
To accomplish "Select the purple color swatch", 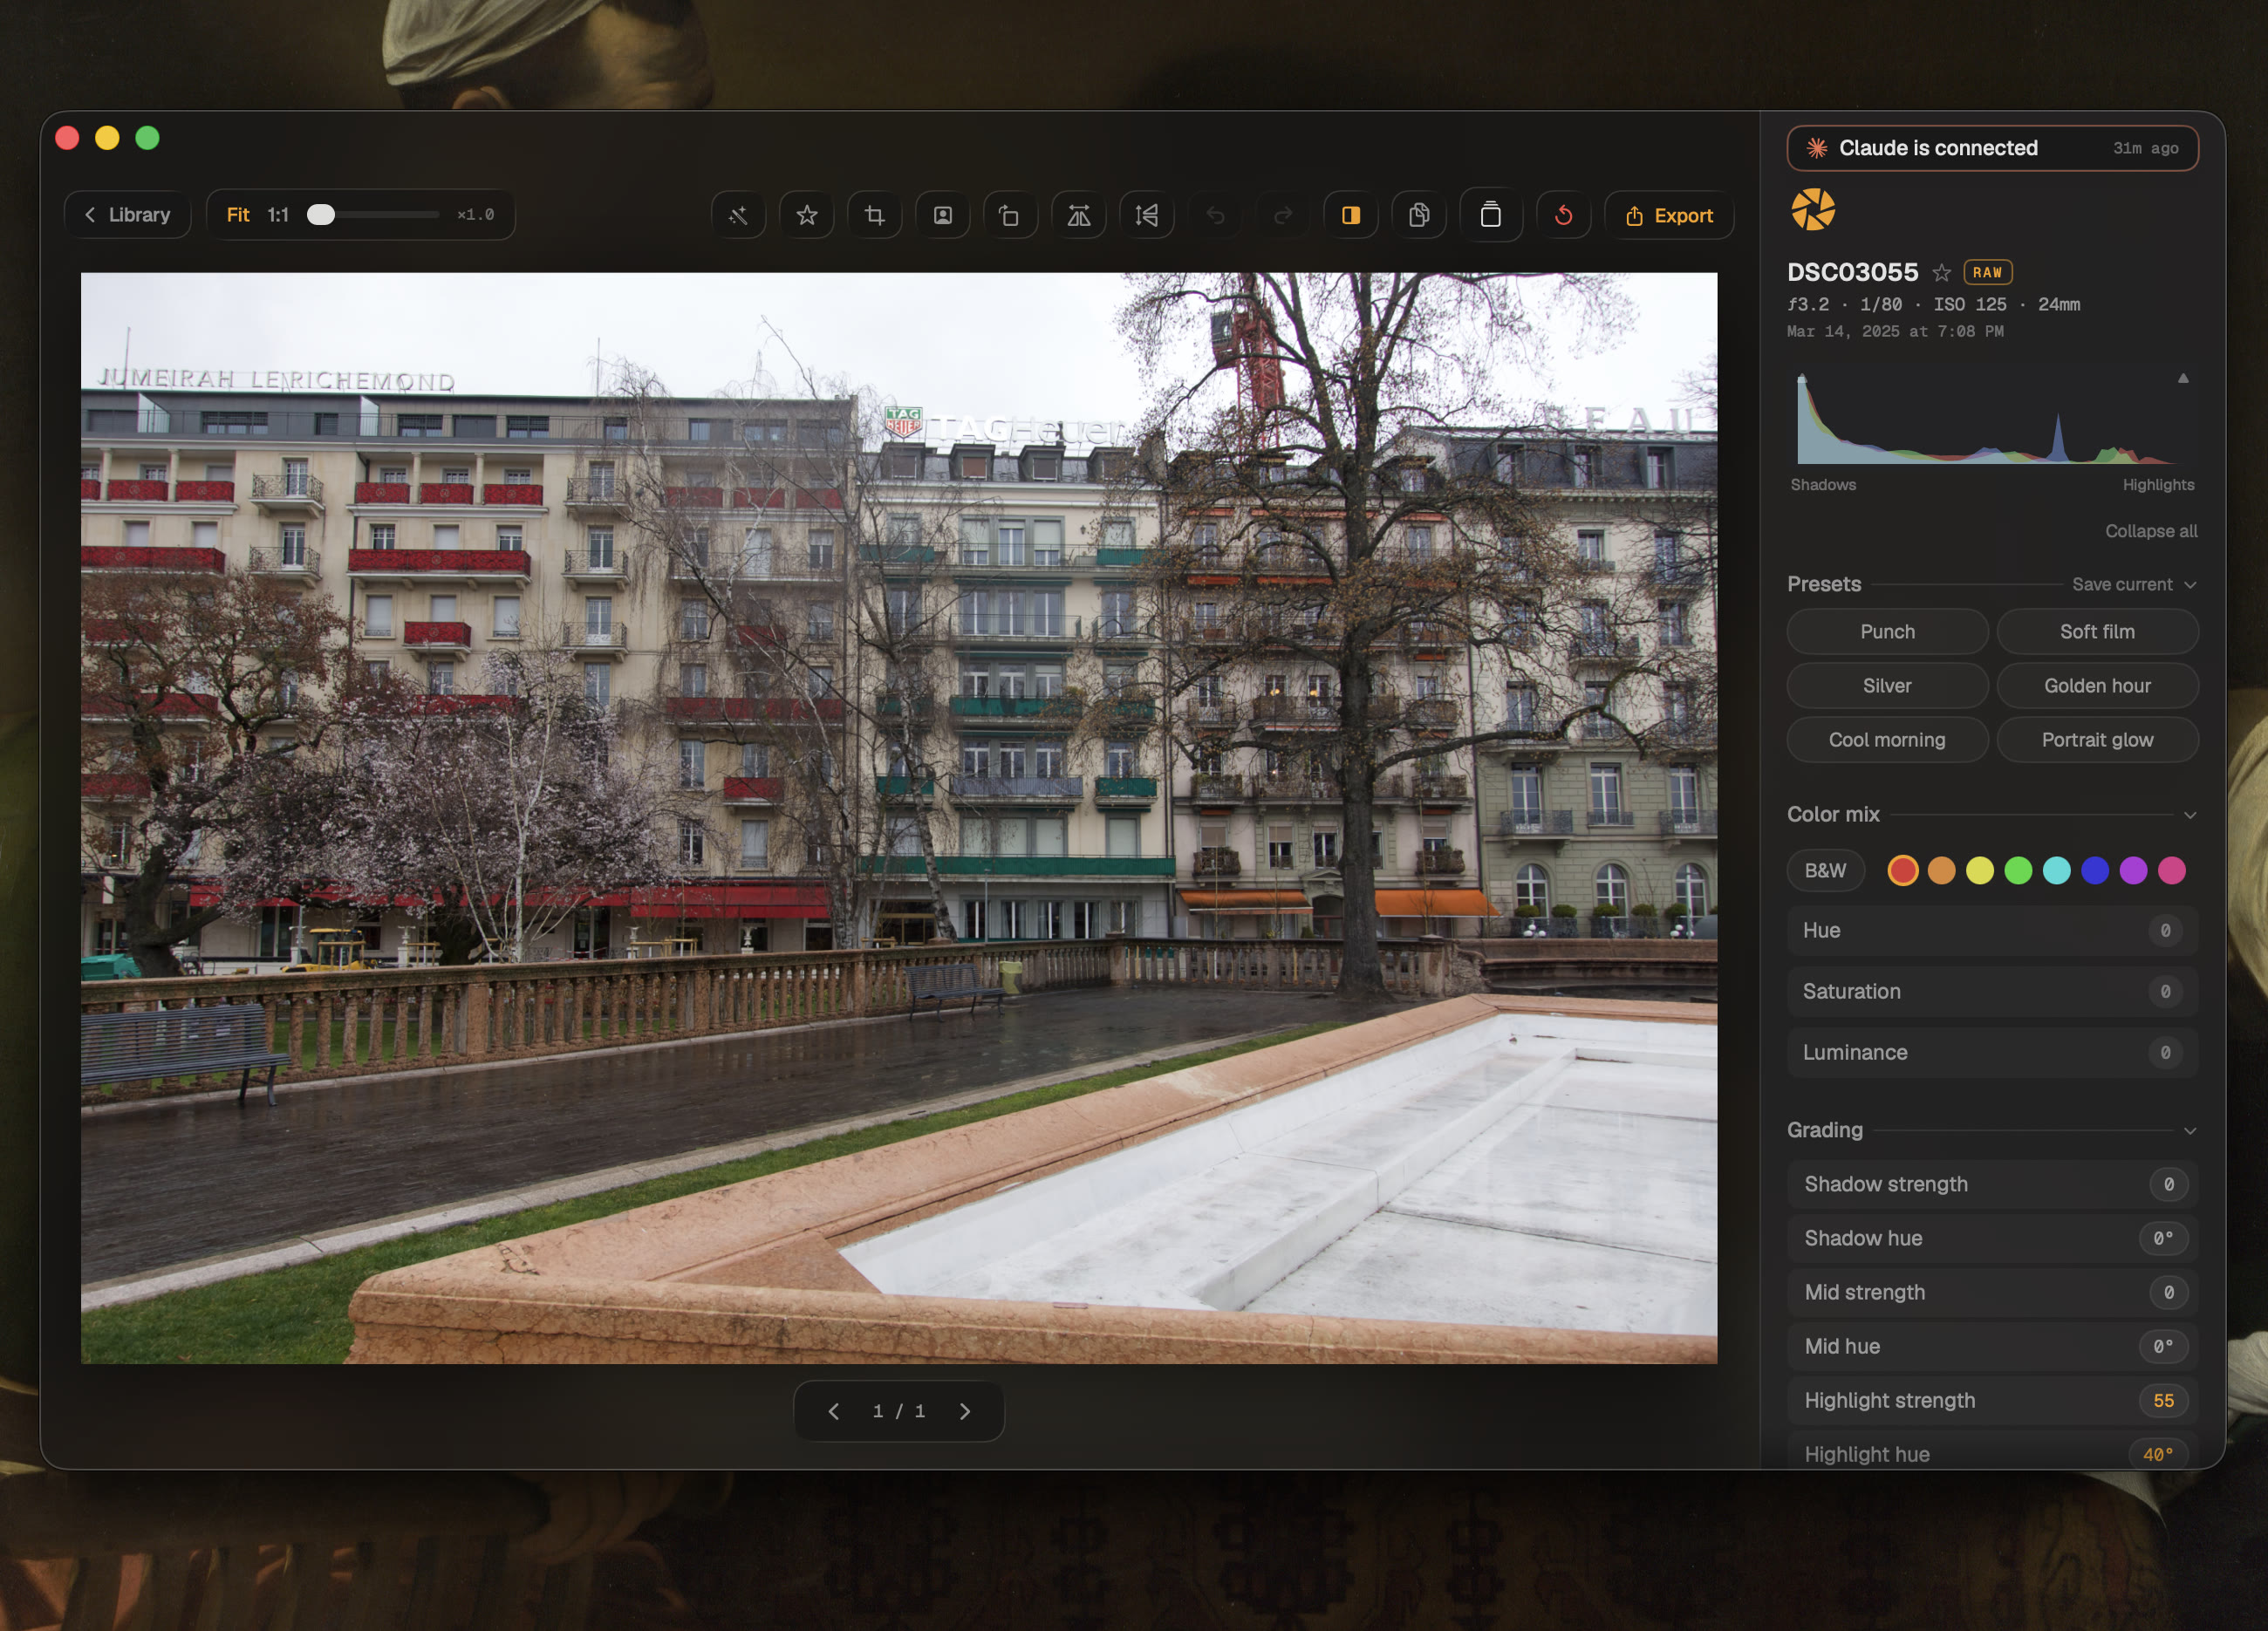I will tap(2132, 870).
